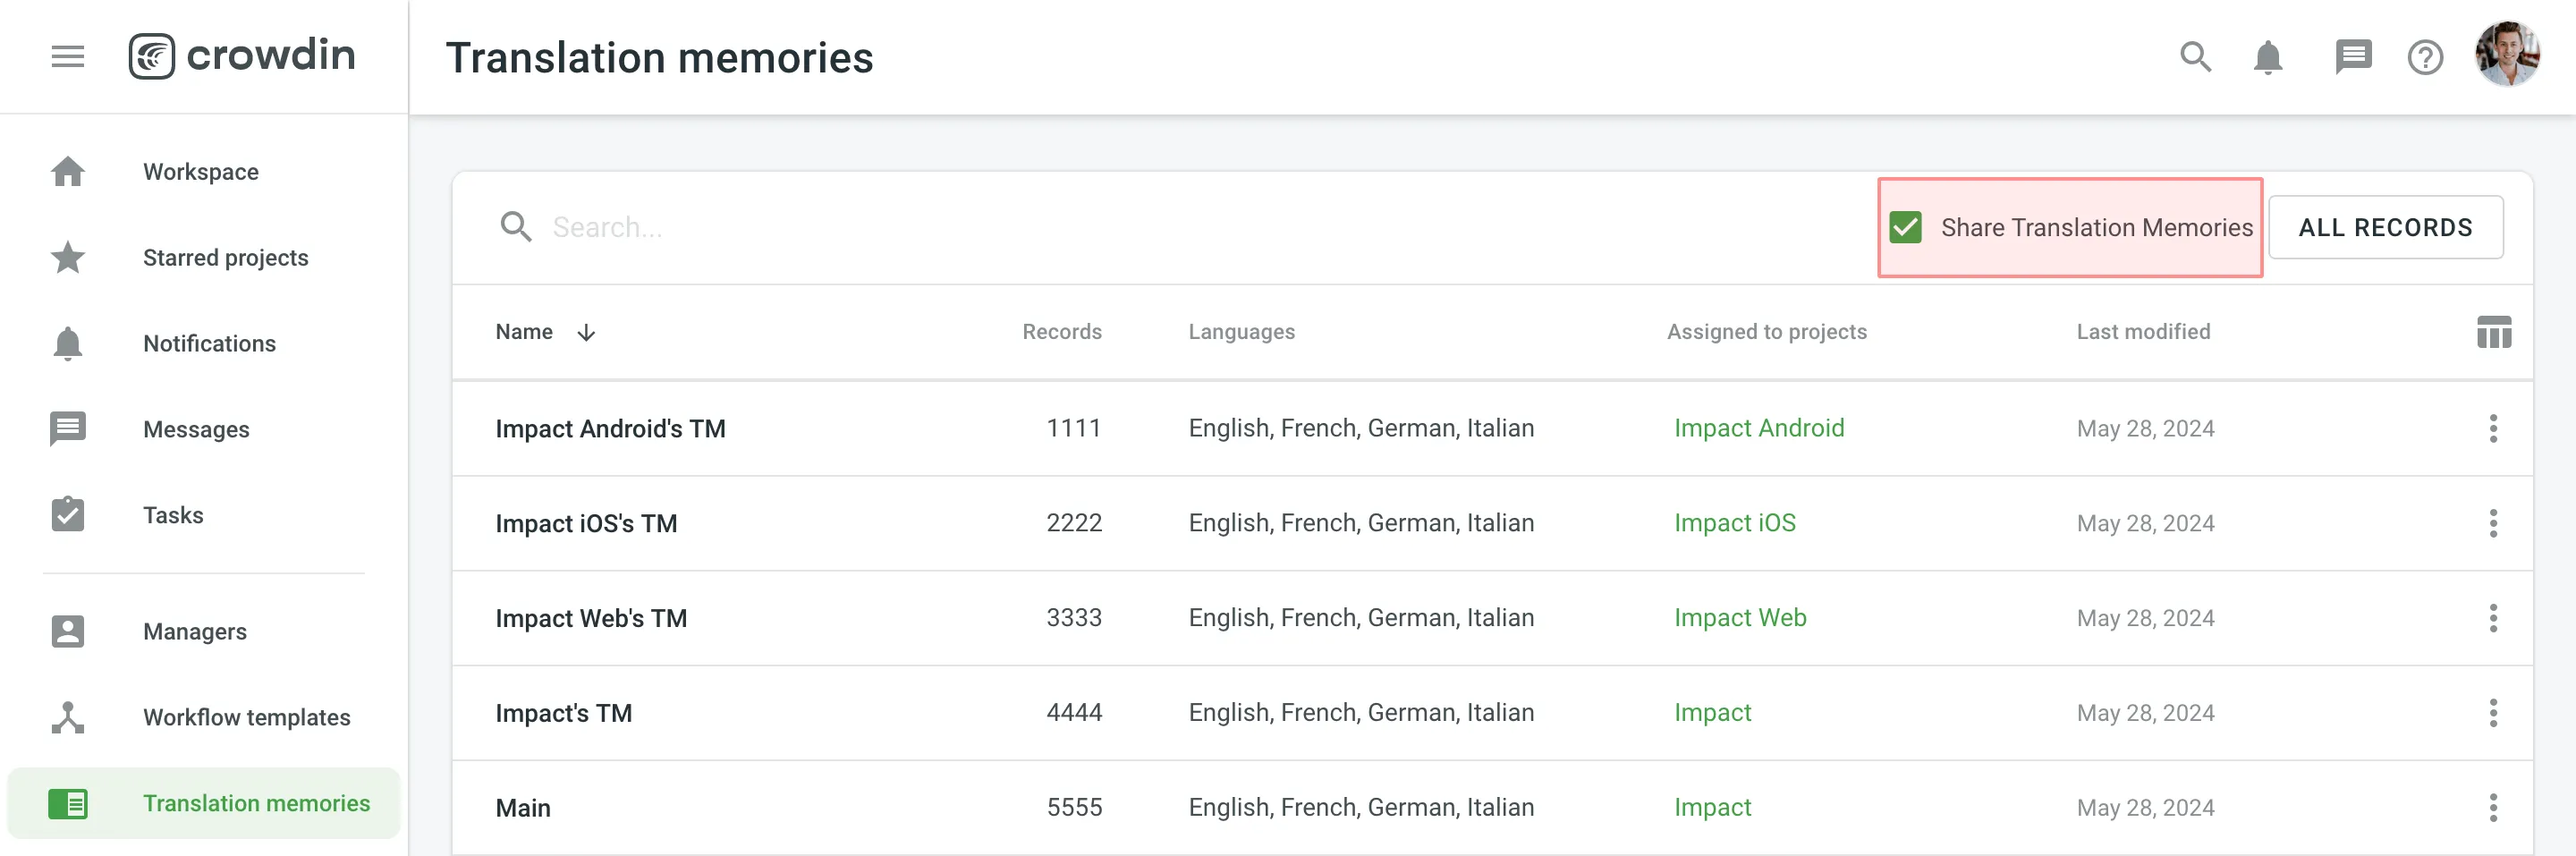2576x856 pixels.
Task: Focus the Search translation memories field
Action: (1180, 227)
